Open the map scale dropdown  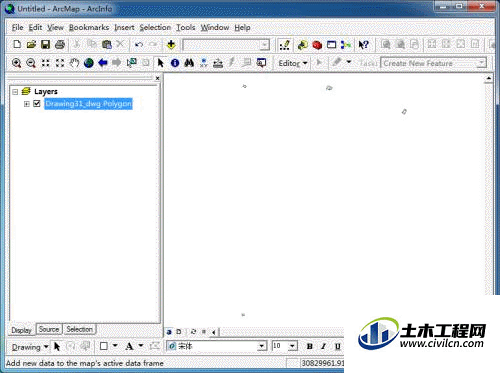pos(264,45)
